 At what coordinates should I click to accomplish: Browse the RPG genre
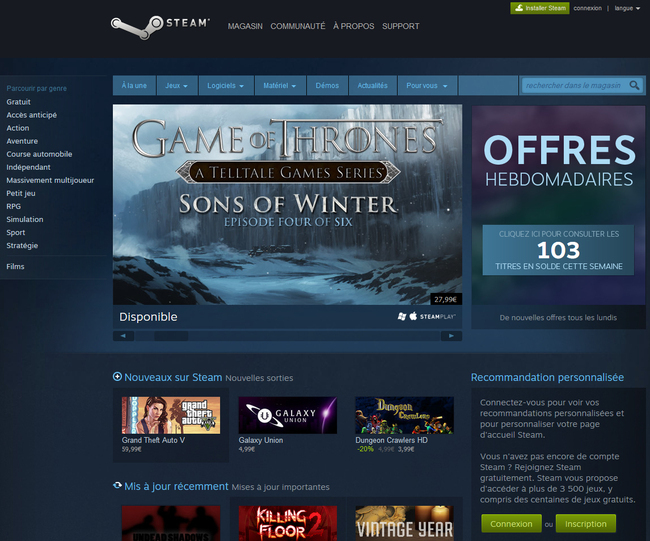[13, 206]
